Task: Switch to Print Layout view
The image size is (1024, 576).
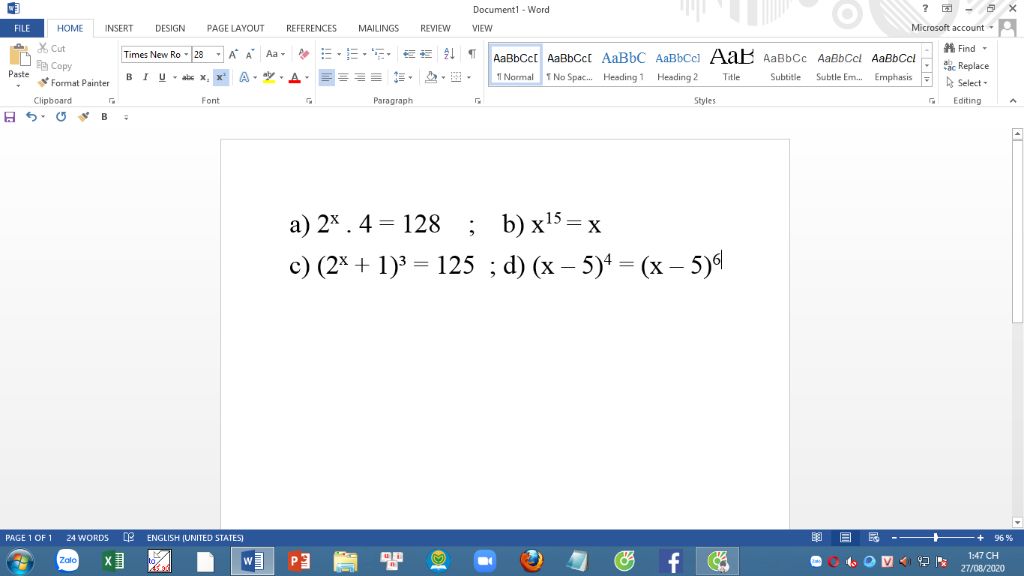Action: (845, 537)
